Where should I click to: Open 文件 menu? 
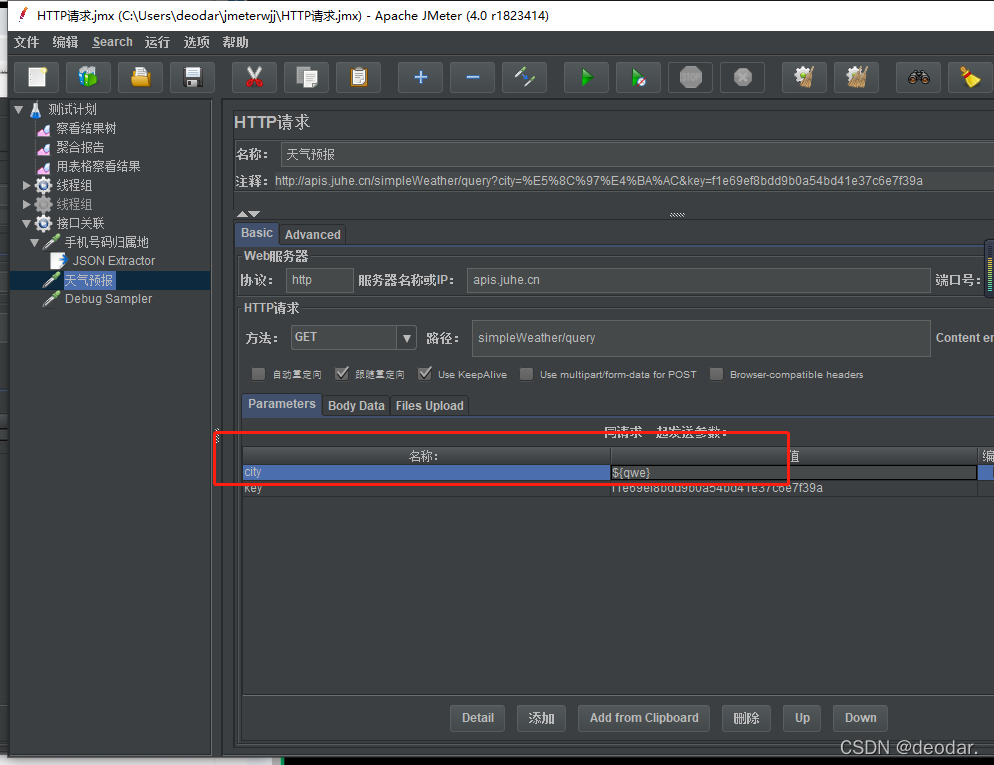[x=27, y=42]
